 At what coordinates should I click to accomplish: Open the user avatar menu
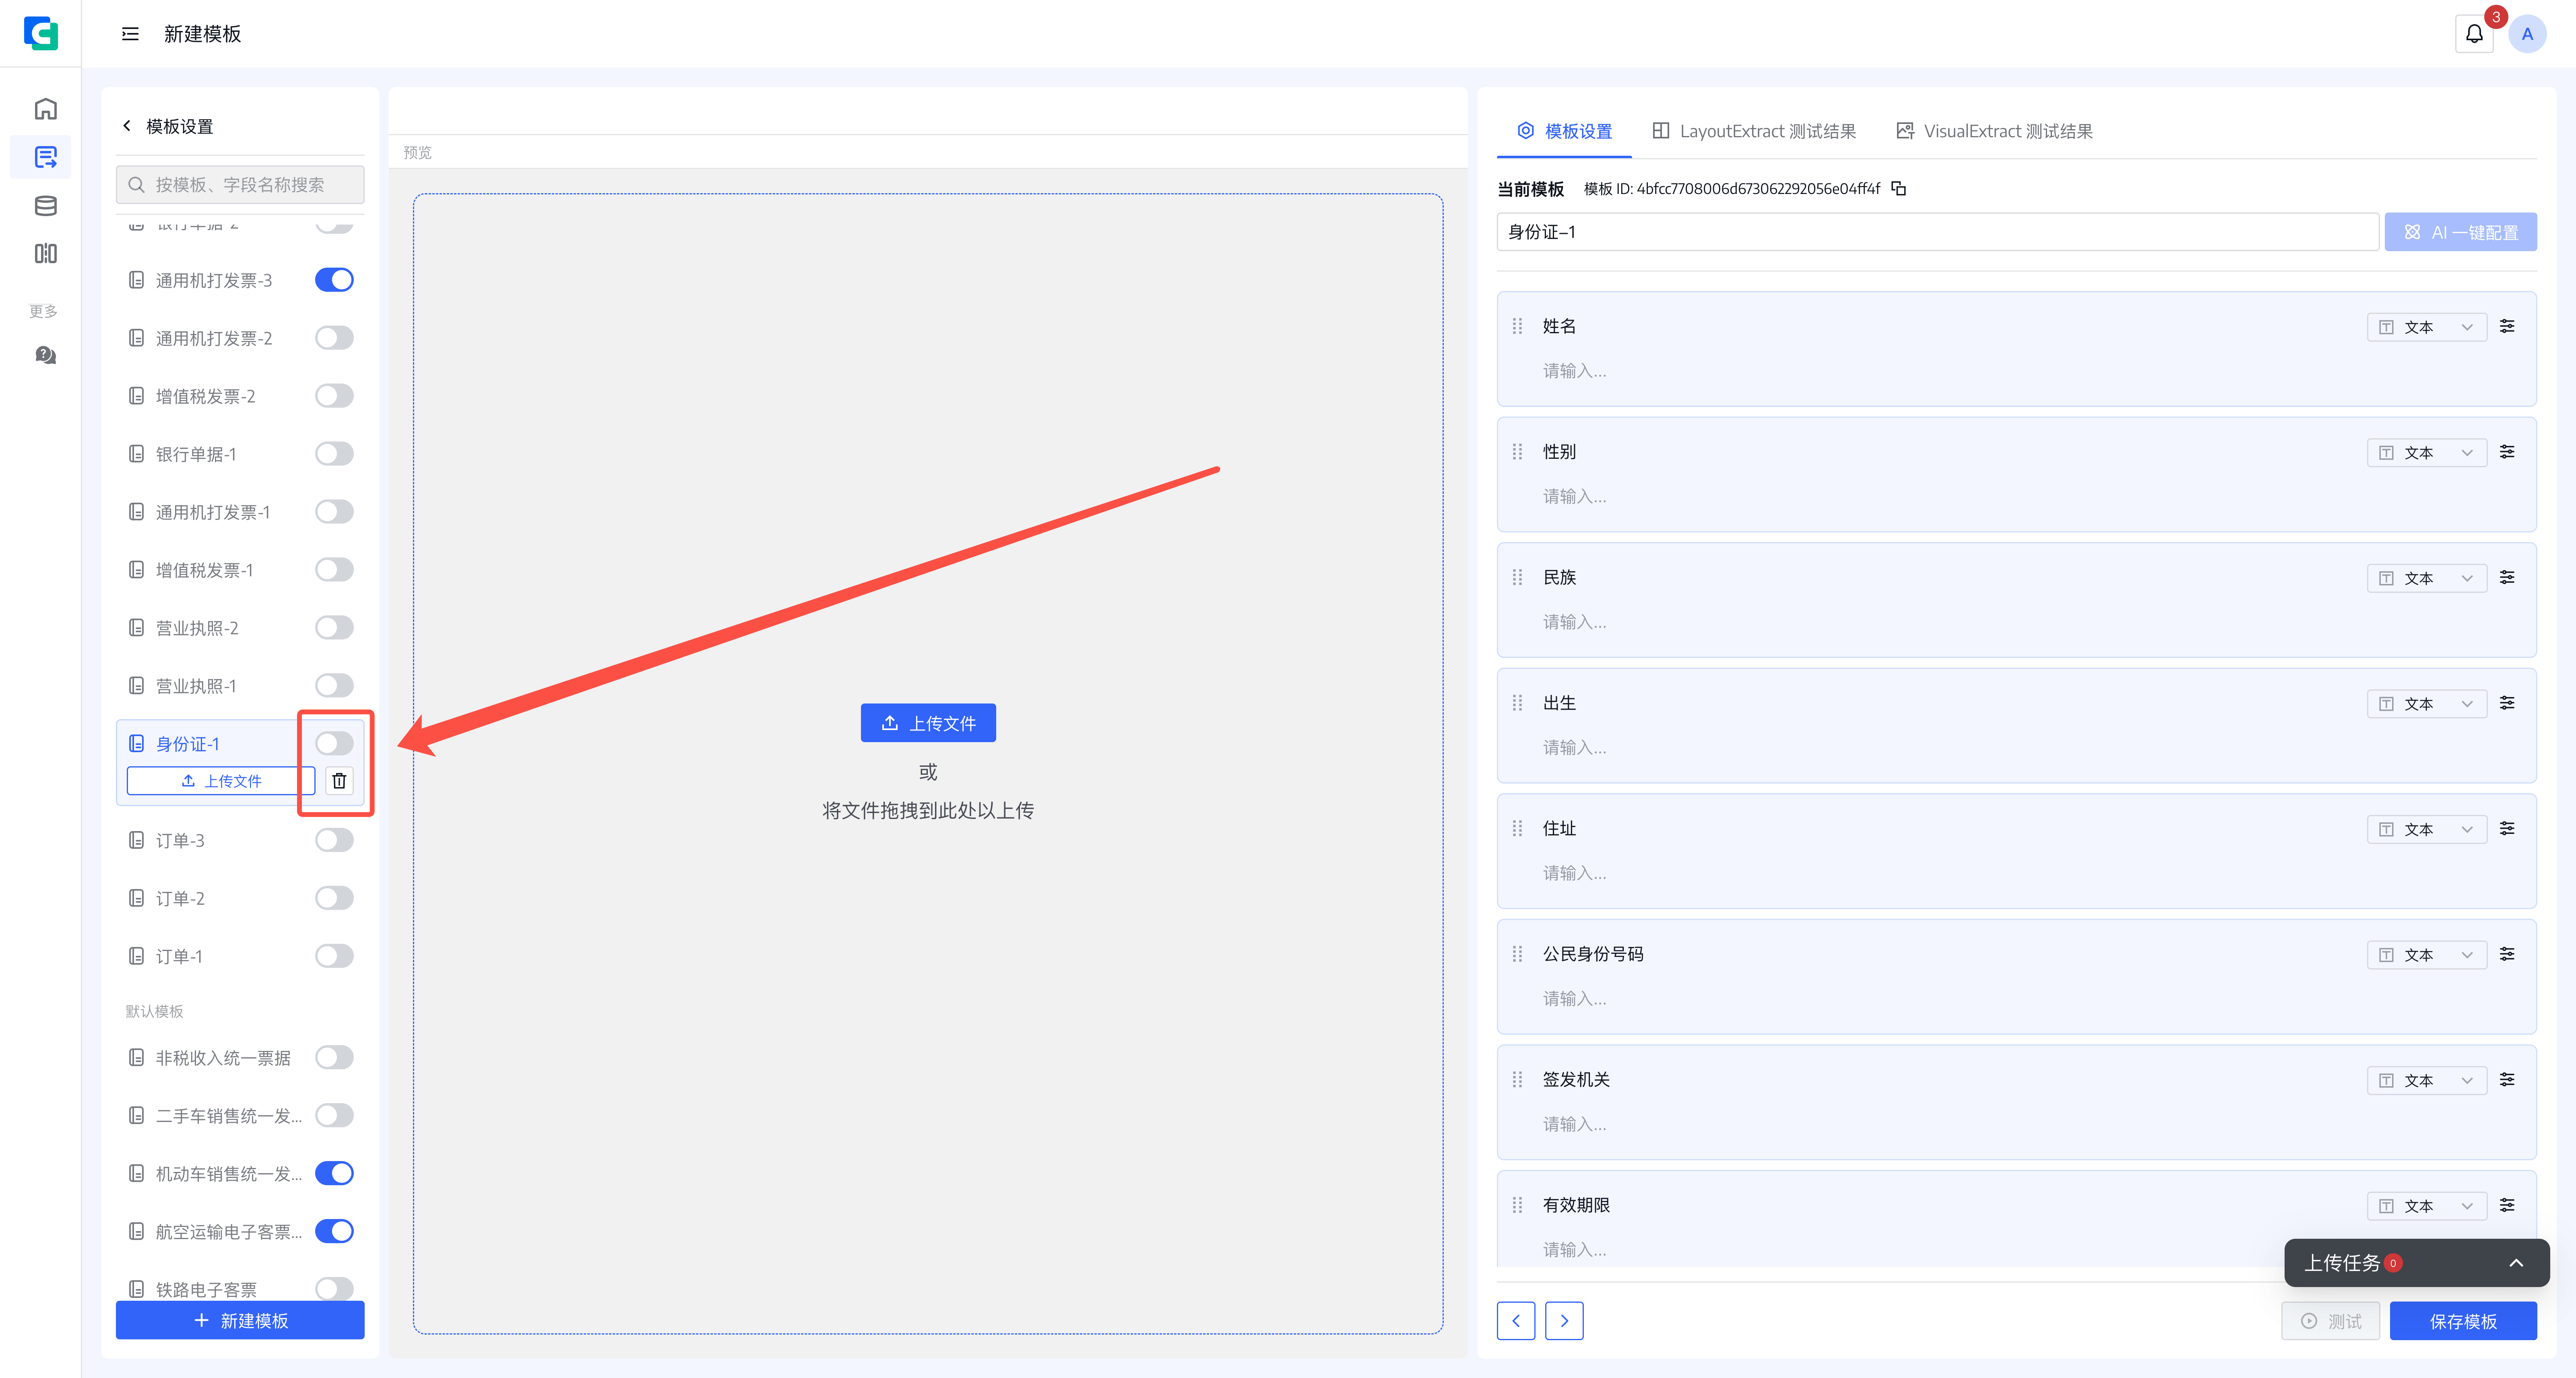[x=2527, y=34]
